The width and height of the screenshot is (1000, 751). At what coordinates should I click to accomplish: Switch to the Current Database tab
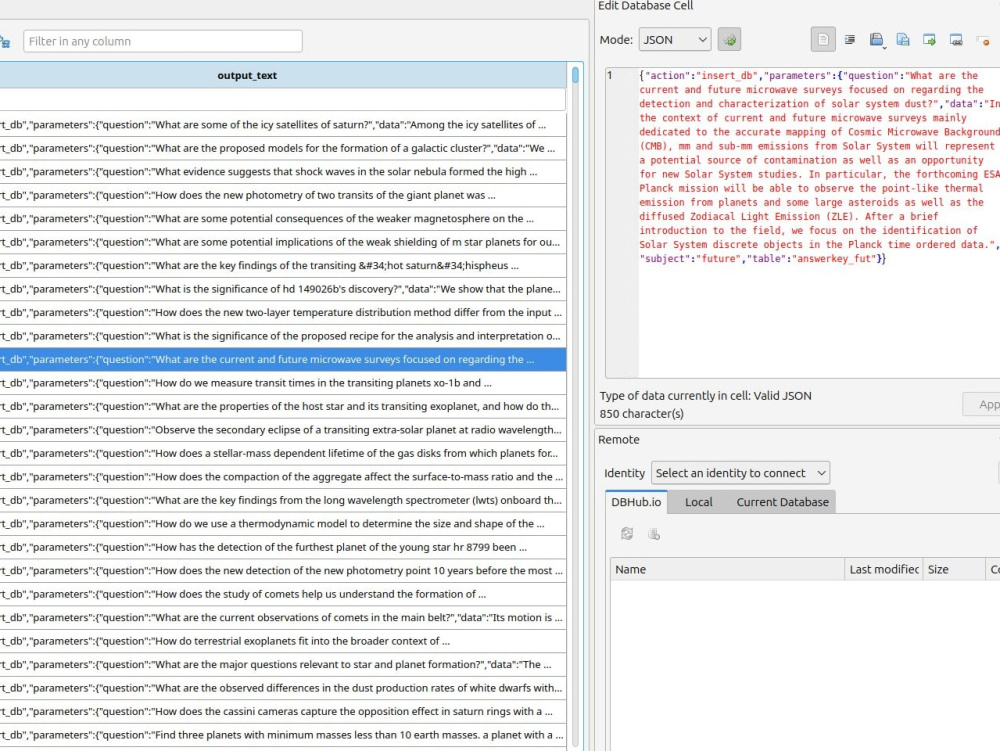783,502
